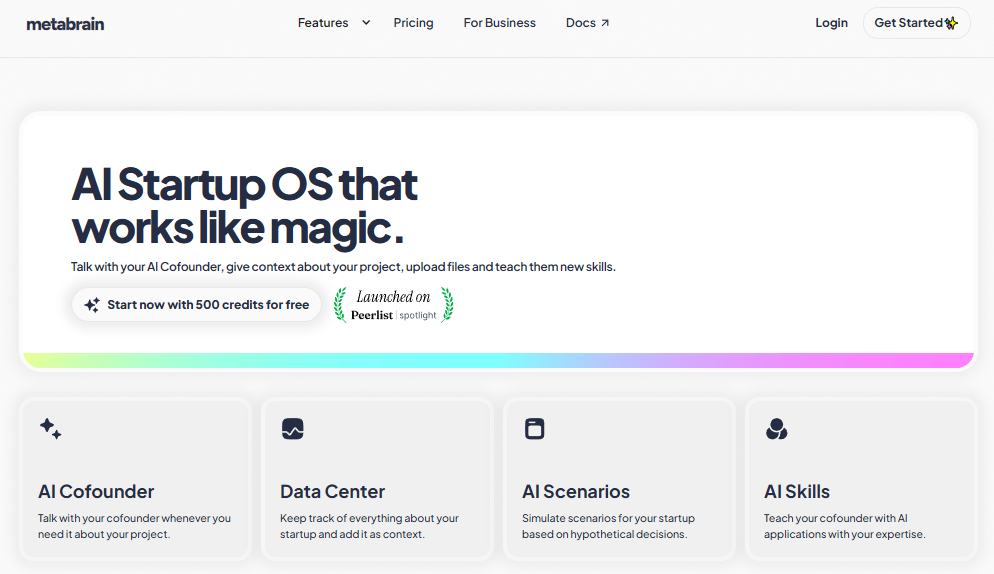Viewport: 994px width, 574px height.
Task: Click the AI Scenarios window icon
Action: tap(534, 429)
